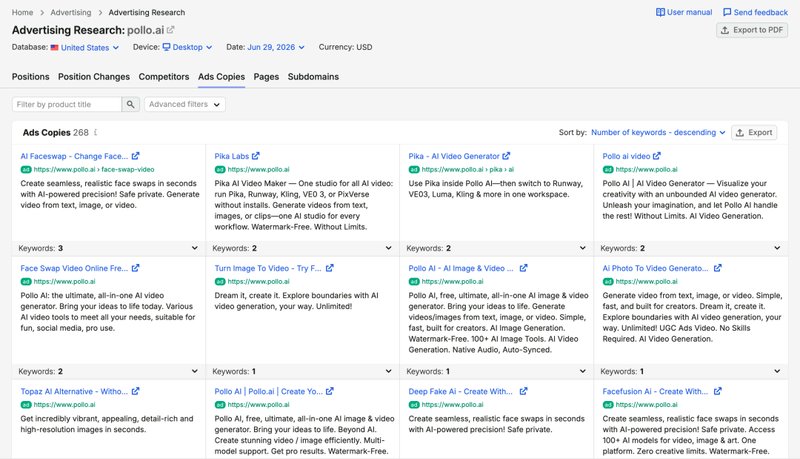
Task: Click the Send feedback chat icon
Action: coord(727,12)
